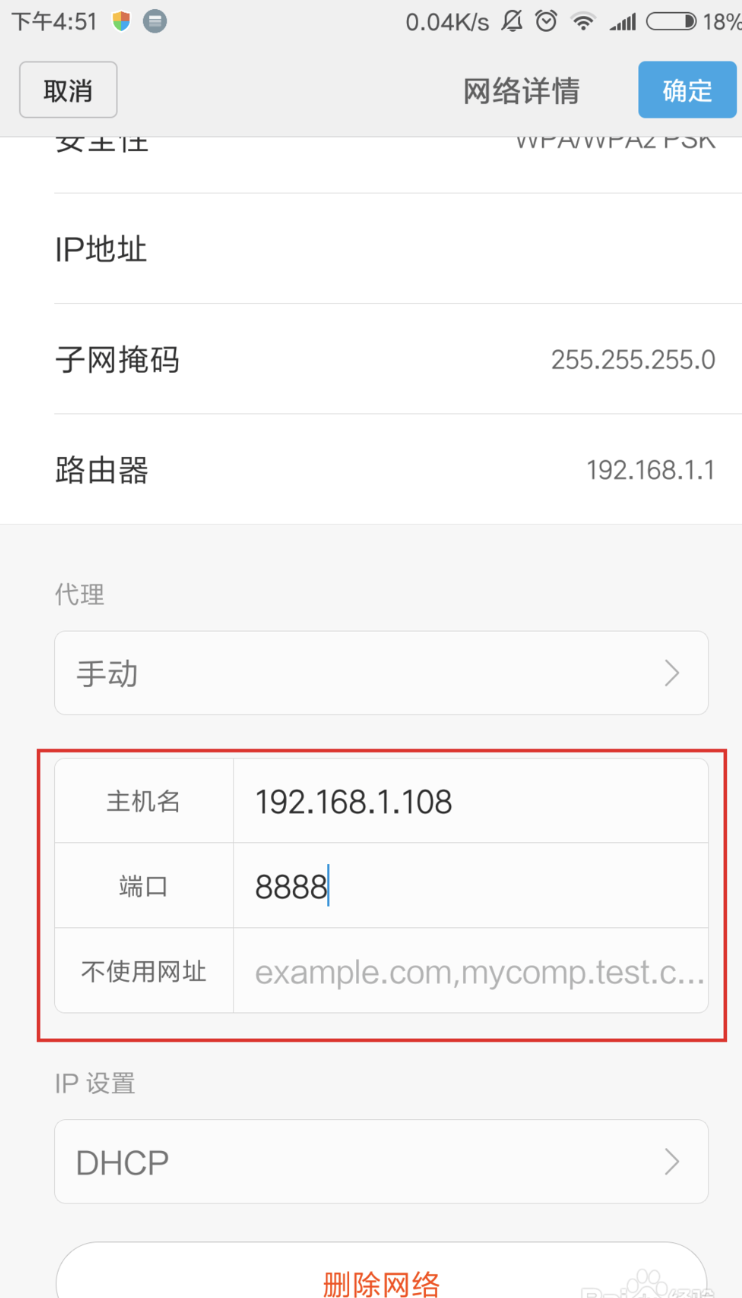Tap the muted bell icon in status bar
742x1298 pixels.
click(512, 21)
